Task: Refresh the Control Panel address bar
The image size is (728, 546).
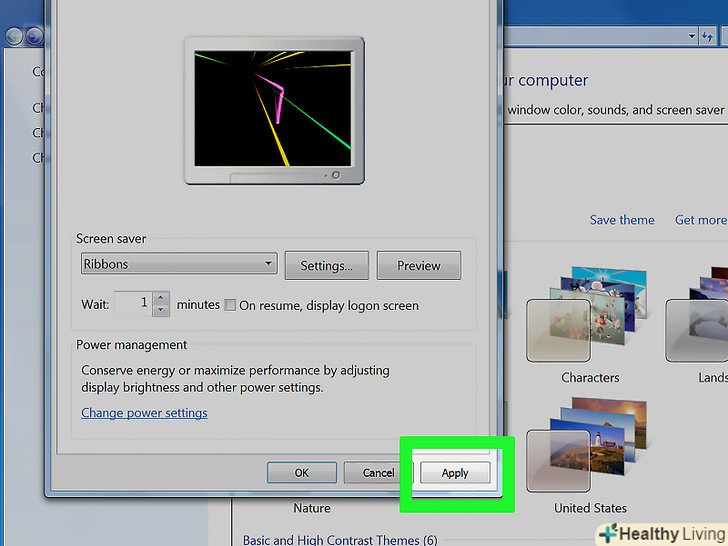Action: pos(708,36)
